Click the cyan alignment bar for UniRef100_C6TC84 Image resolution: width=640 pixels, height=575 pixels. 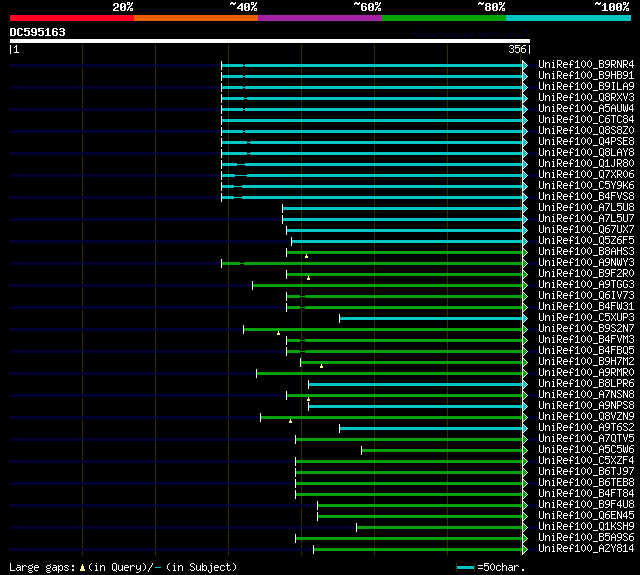(x=372, y=120)
